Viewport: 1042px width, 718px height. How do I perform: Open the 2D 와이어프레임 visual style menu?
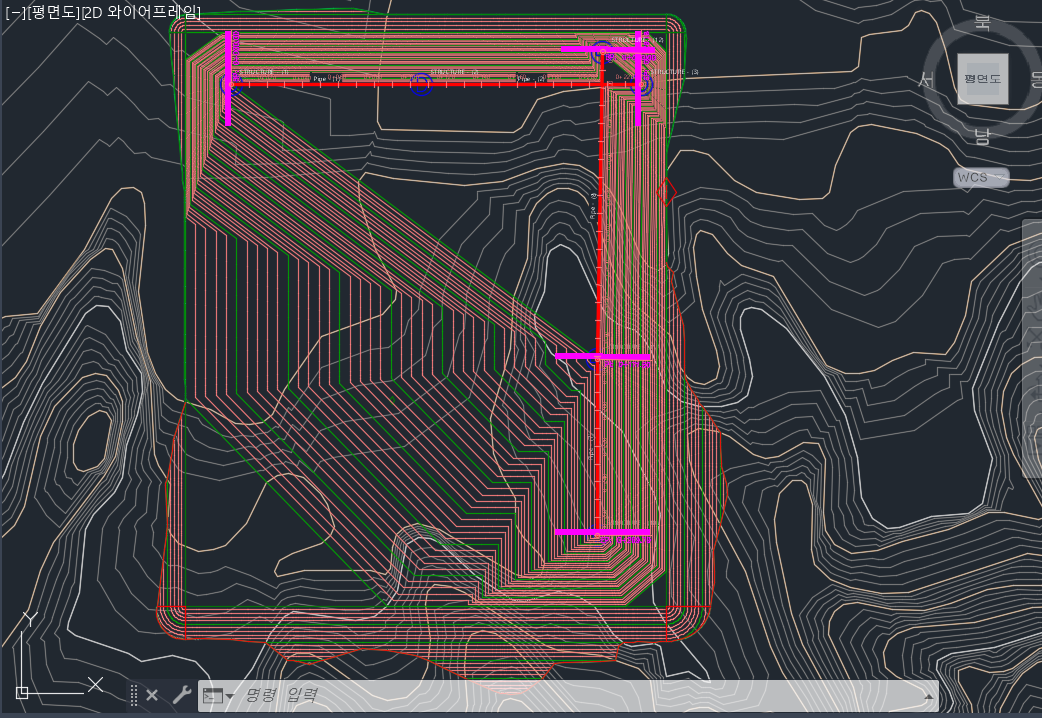point(145,13)
